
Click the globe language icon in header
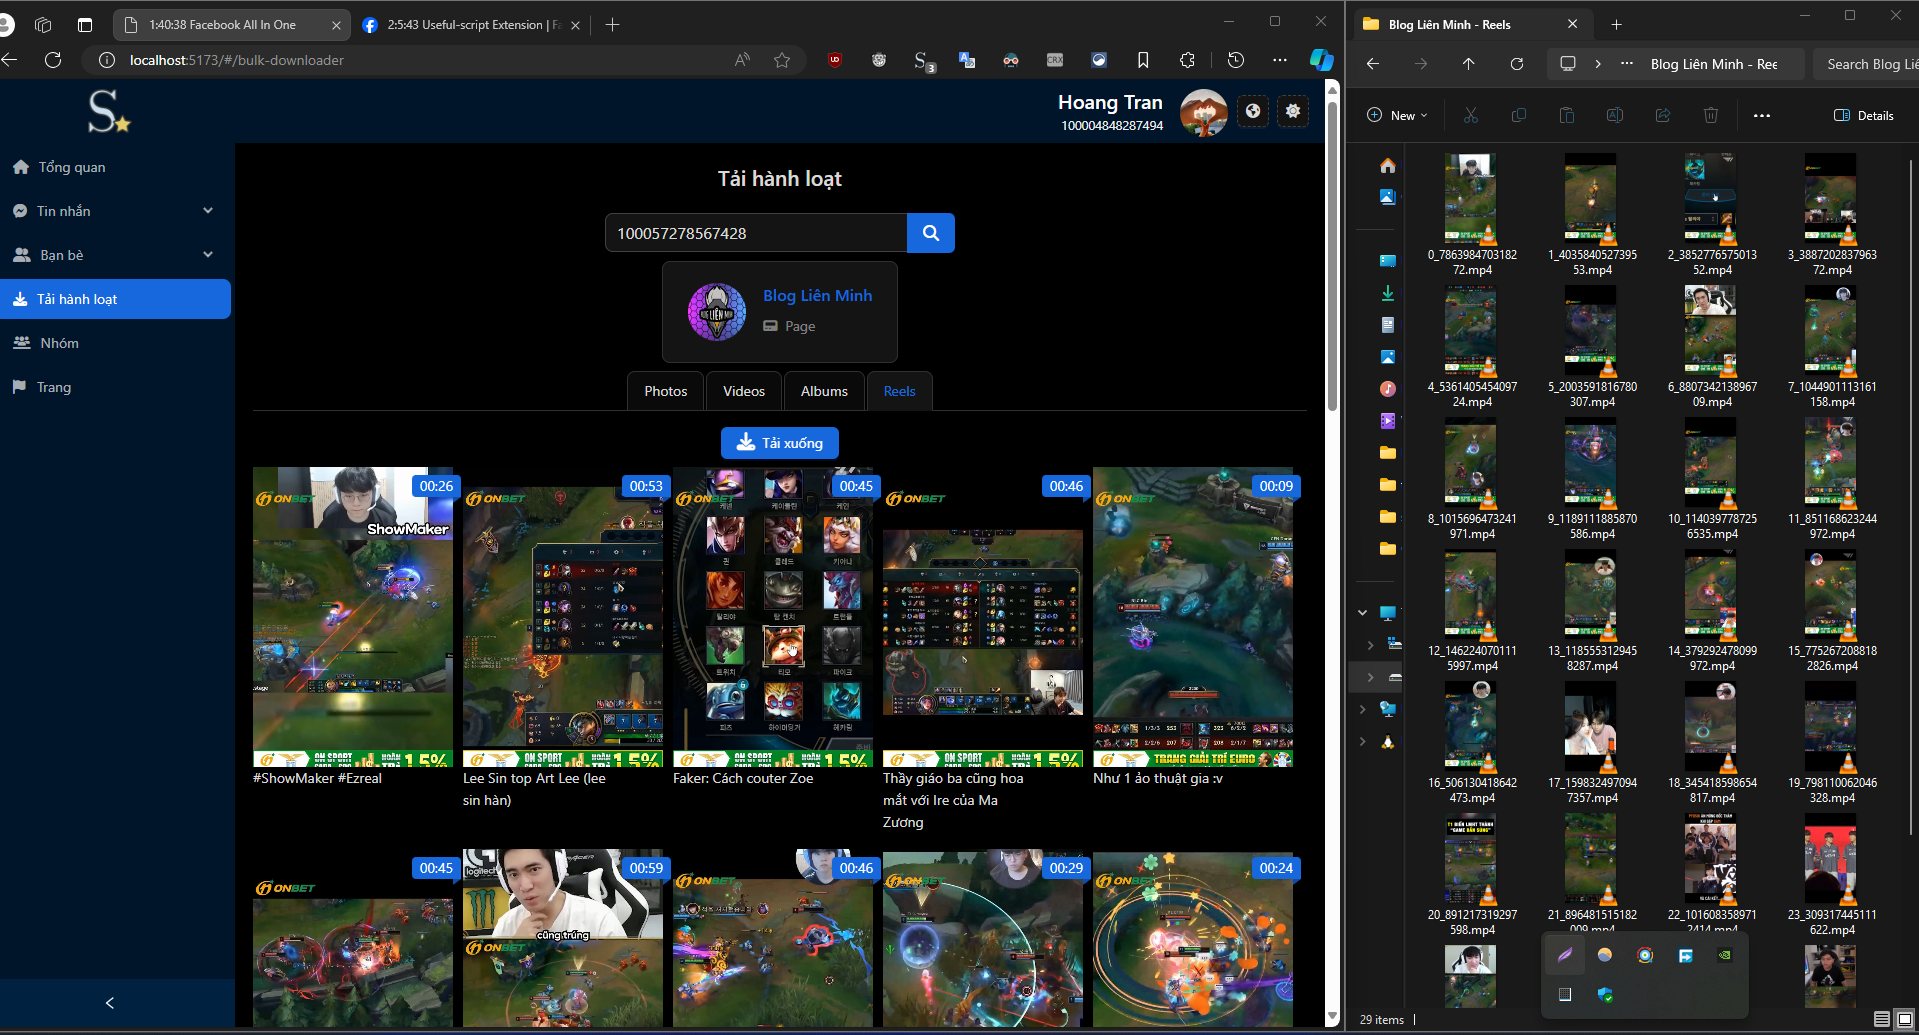click(x=1252, y=111)
